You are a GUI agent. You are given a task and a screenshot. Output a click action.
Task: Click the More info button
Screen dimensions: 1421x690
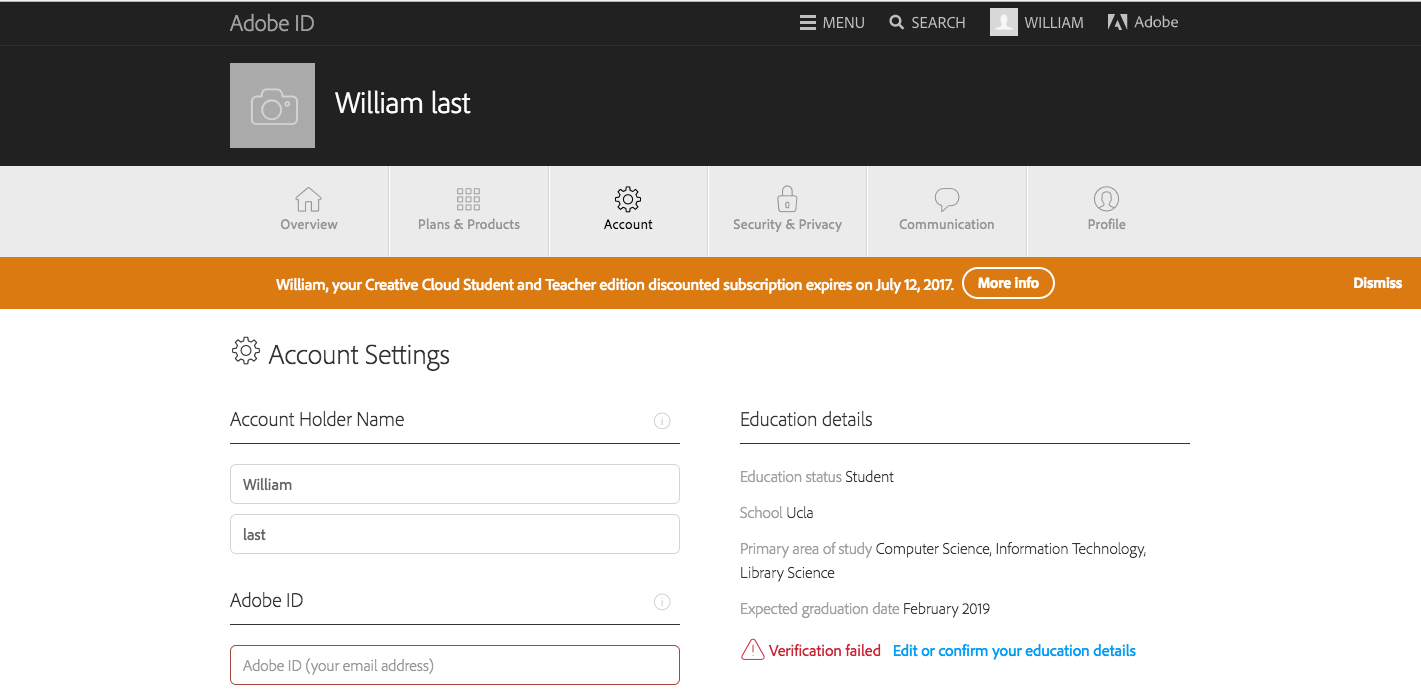1008,284
